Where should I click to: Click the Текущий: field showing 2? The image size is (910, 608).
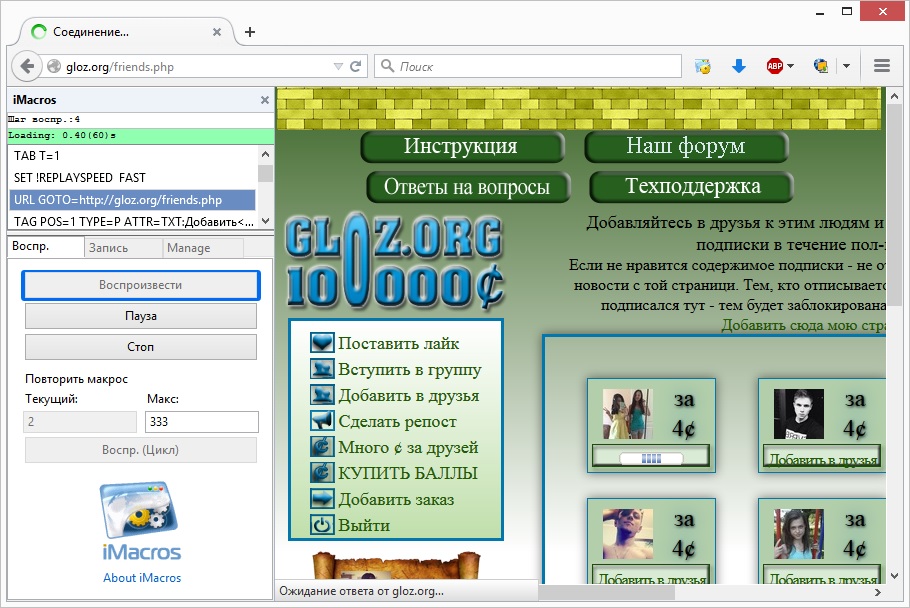(80, 422)
